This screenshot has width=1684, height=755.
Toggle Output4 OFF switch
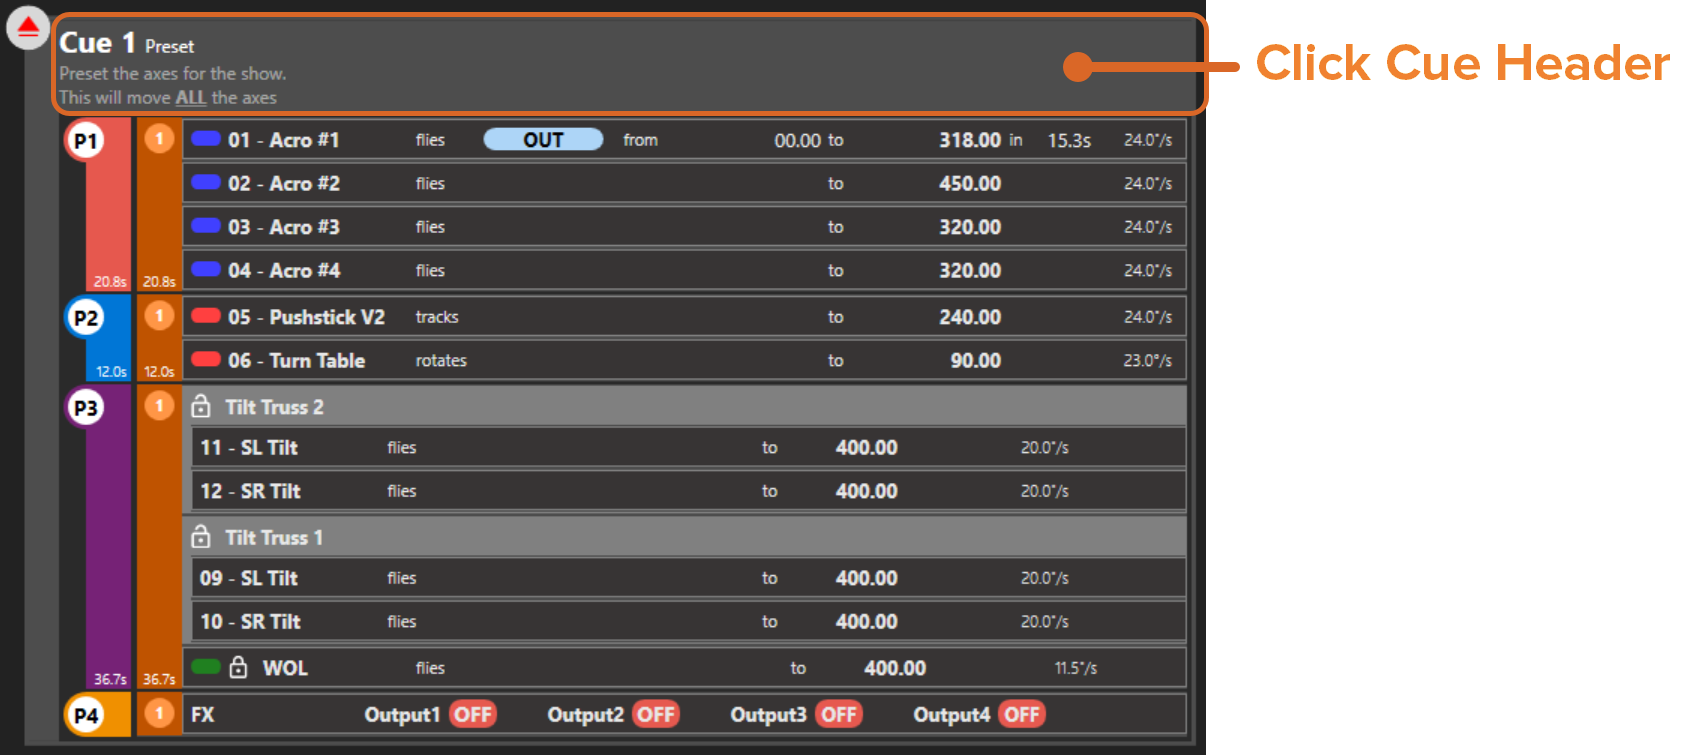tap(1022, 714)
